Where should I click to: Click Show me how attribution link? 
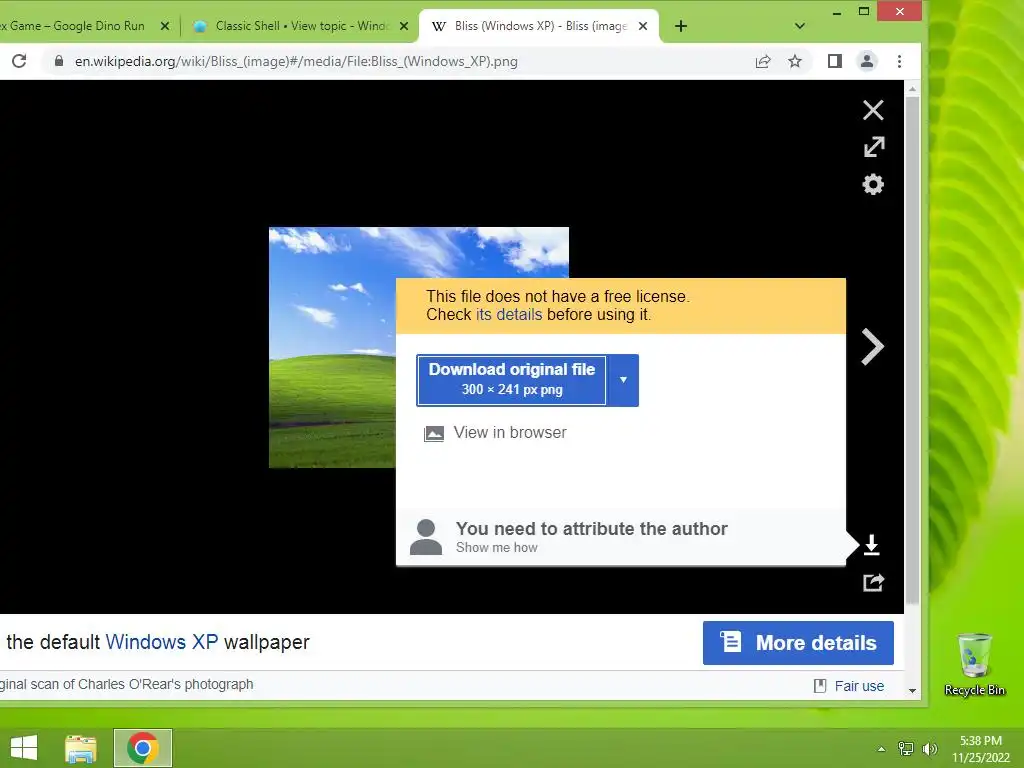pyautogui.click(x=496, y=547)
